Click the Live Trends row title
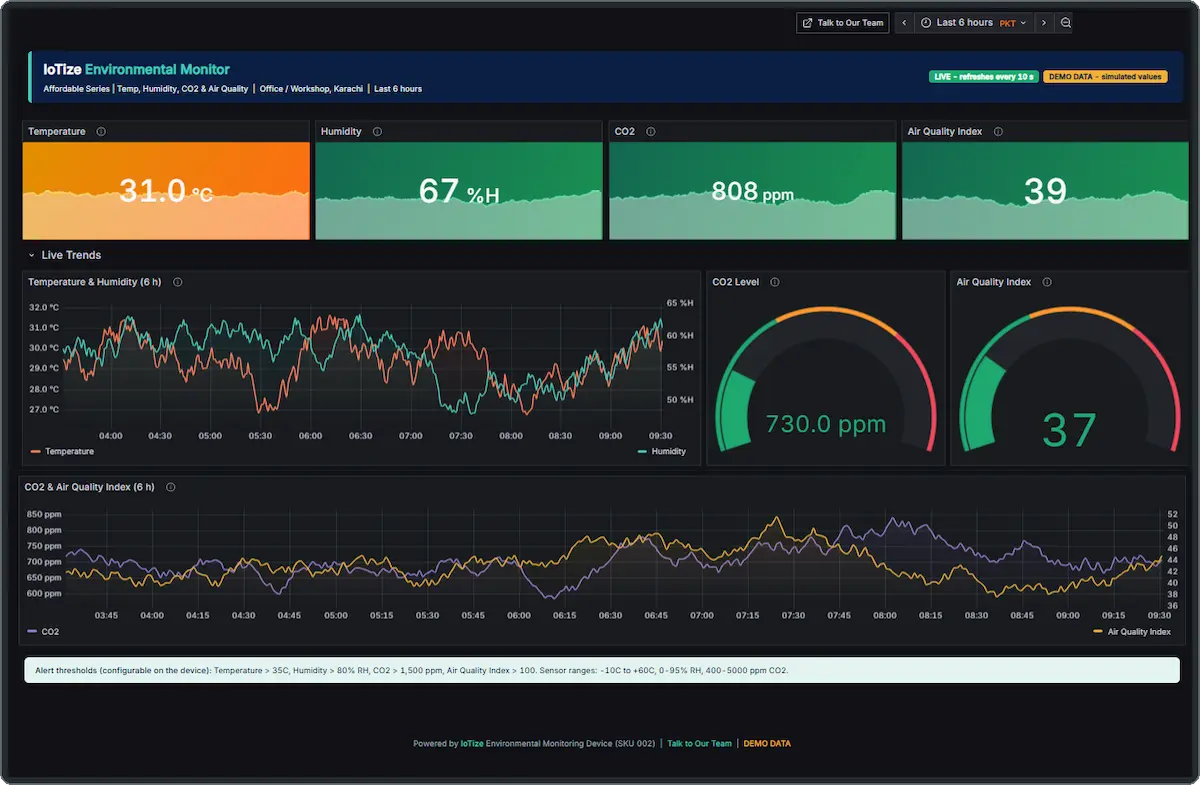The image size is (1200, 785). [x=71, y=256]
